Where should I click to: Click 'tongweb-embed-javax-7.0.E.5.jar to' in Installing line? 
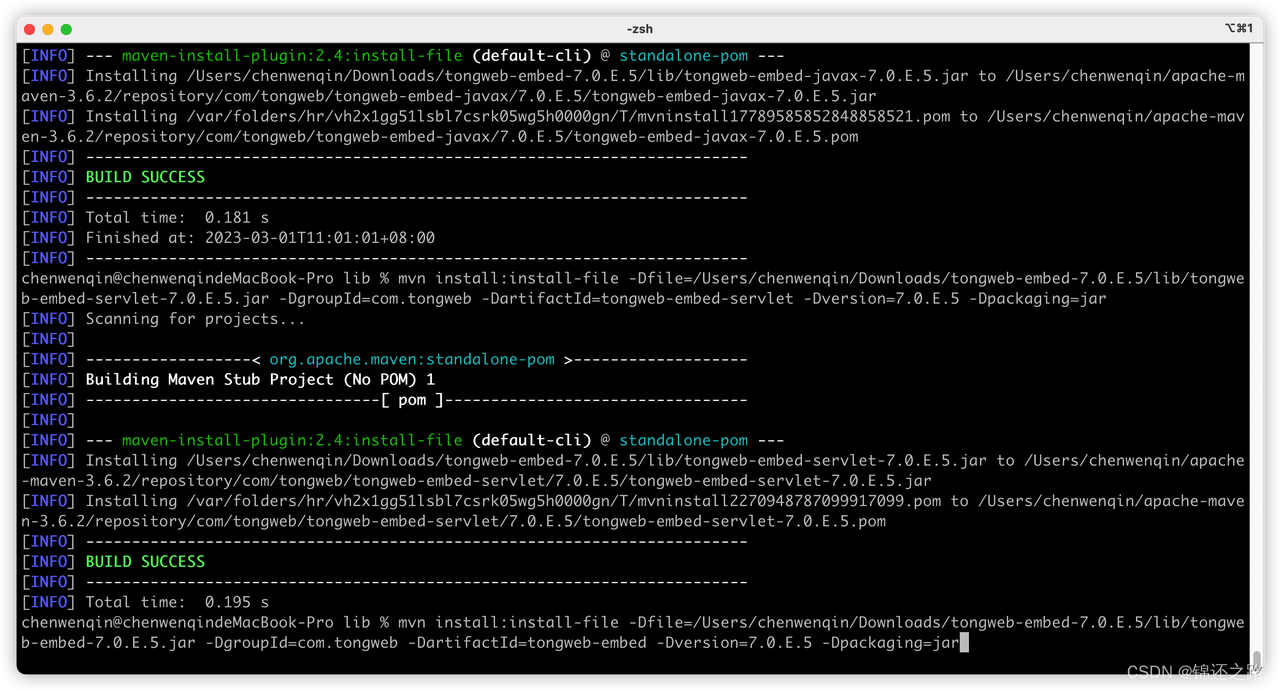click(x=840, y=76)
